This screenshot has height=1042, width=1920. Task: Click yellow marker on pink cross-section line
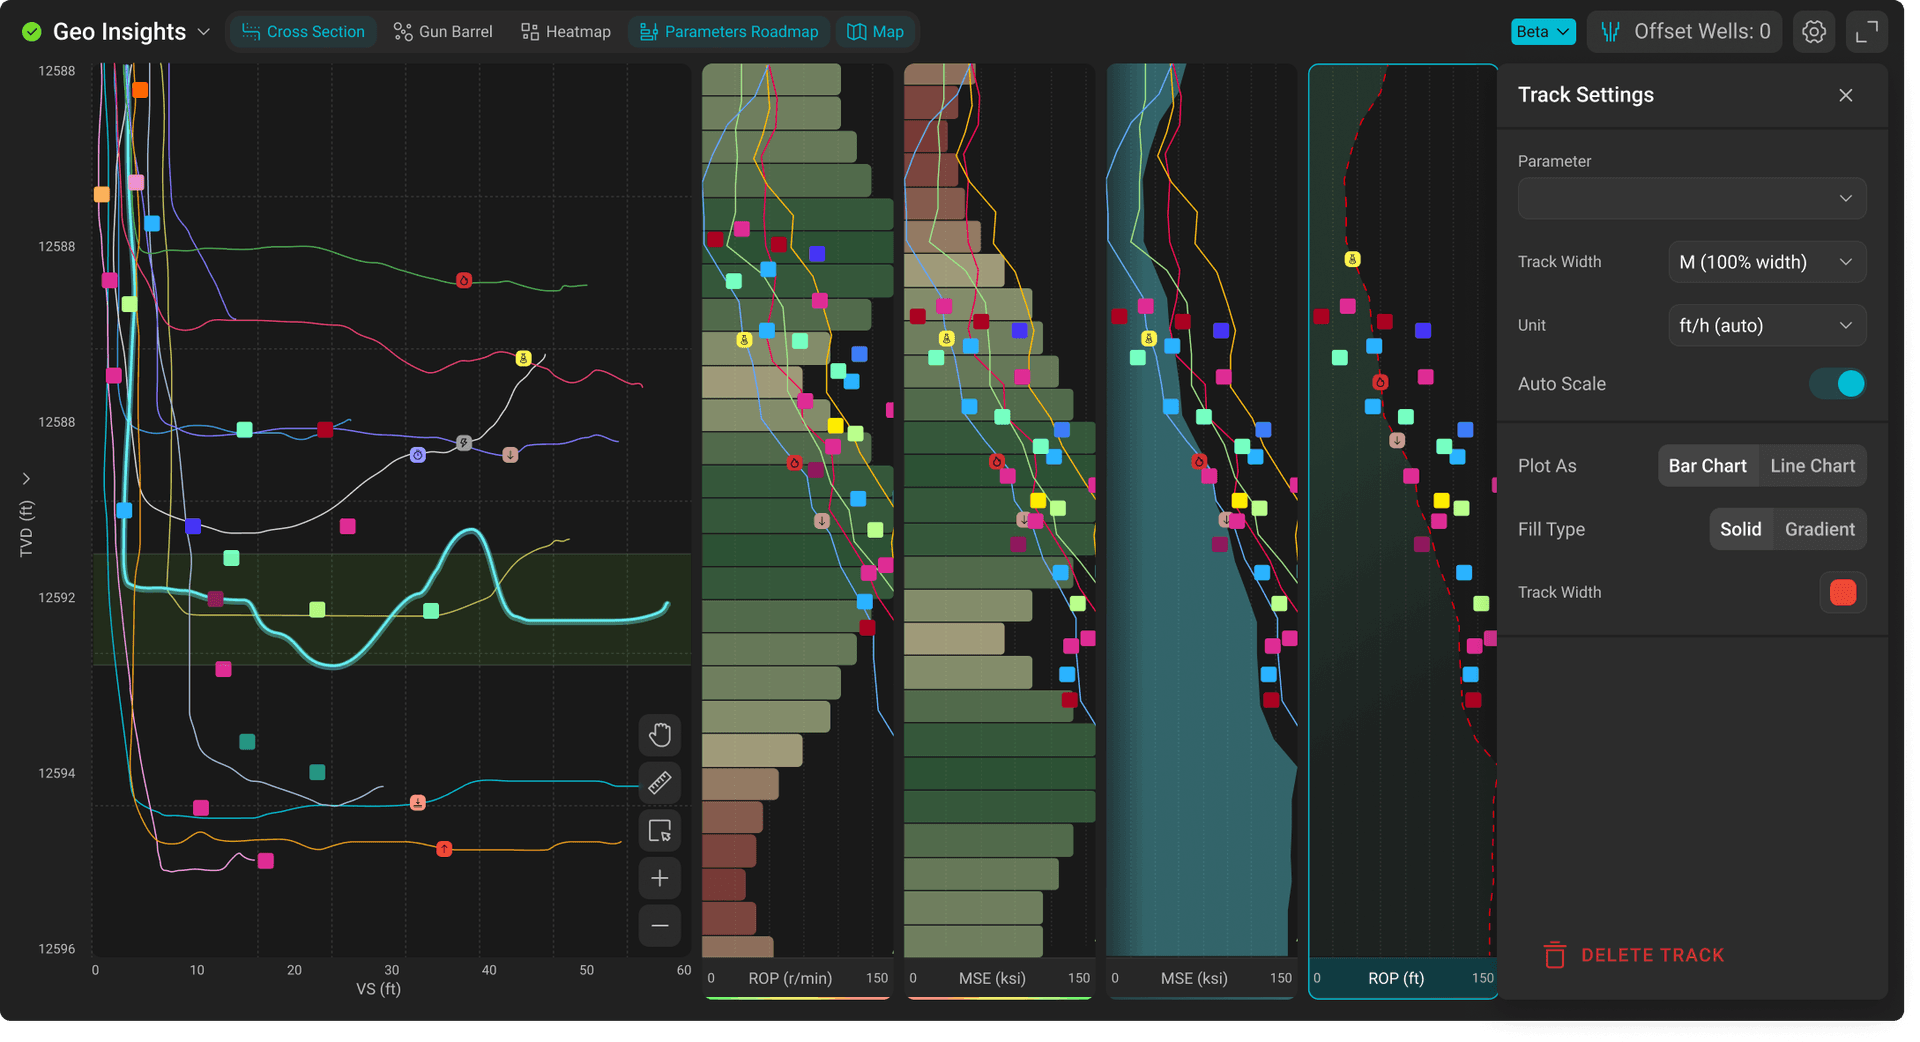(523, 358)
